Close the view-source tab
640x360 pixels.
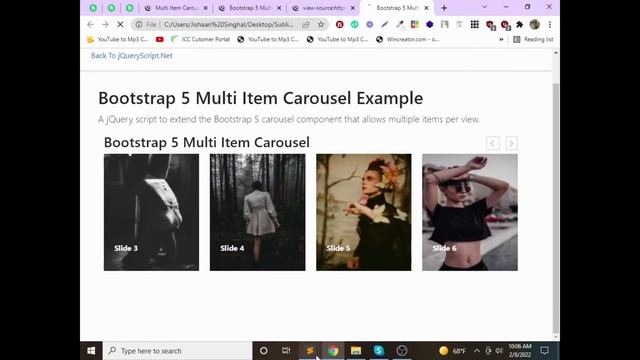353,8
